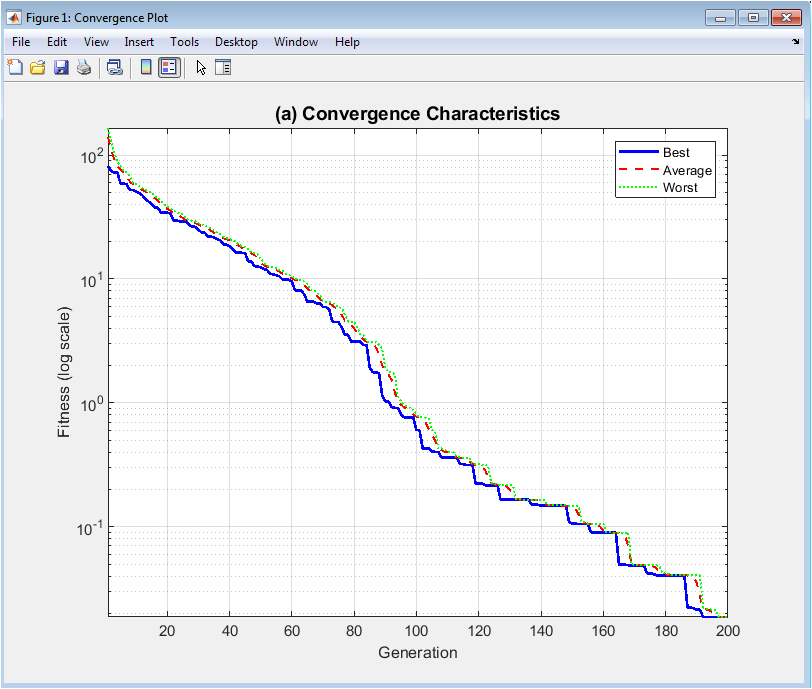This screenshot has height=689, width=812.
Task: Click the New Figure toolbar icon
Action: (x=15, y=67)
